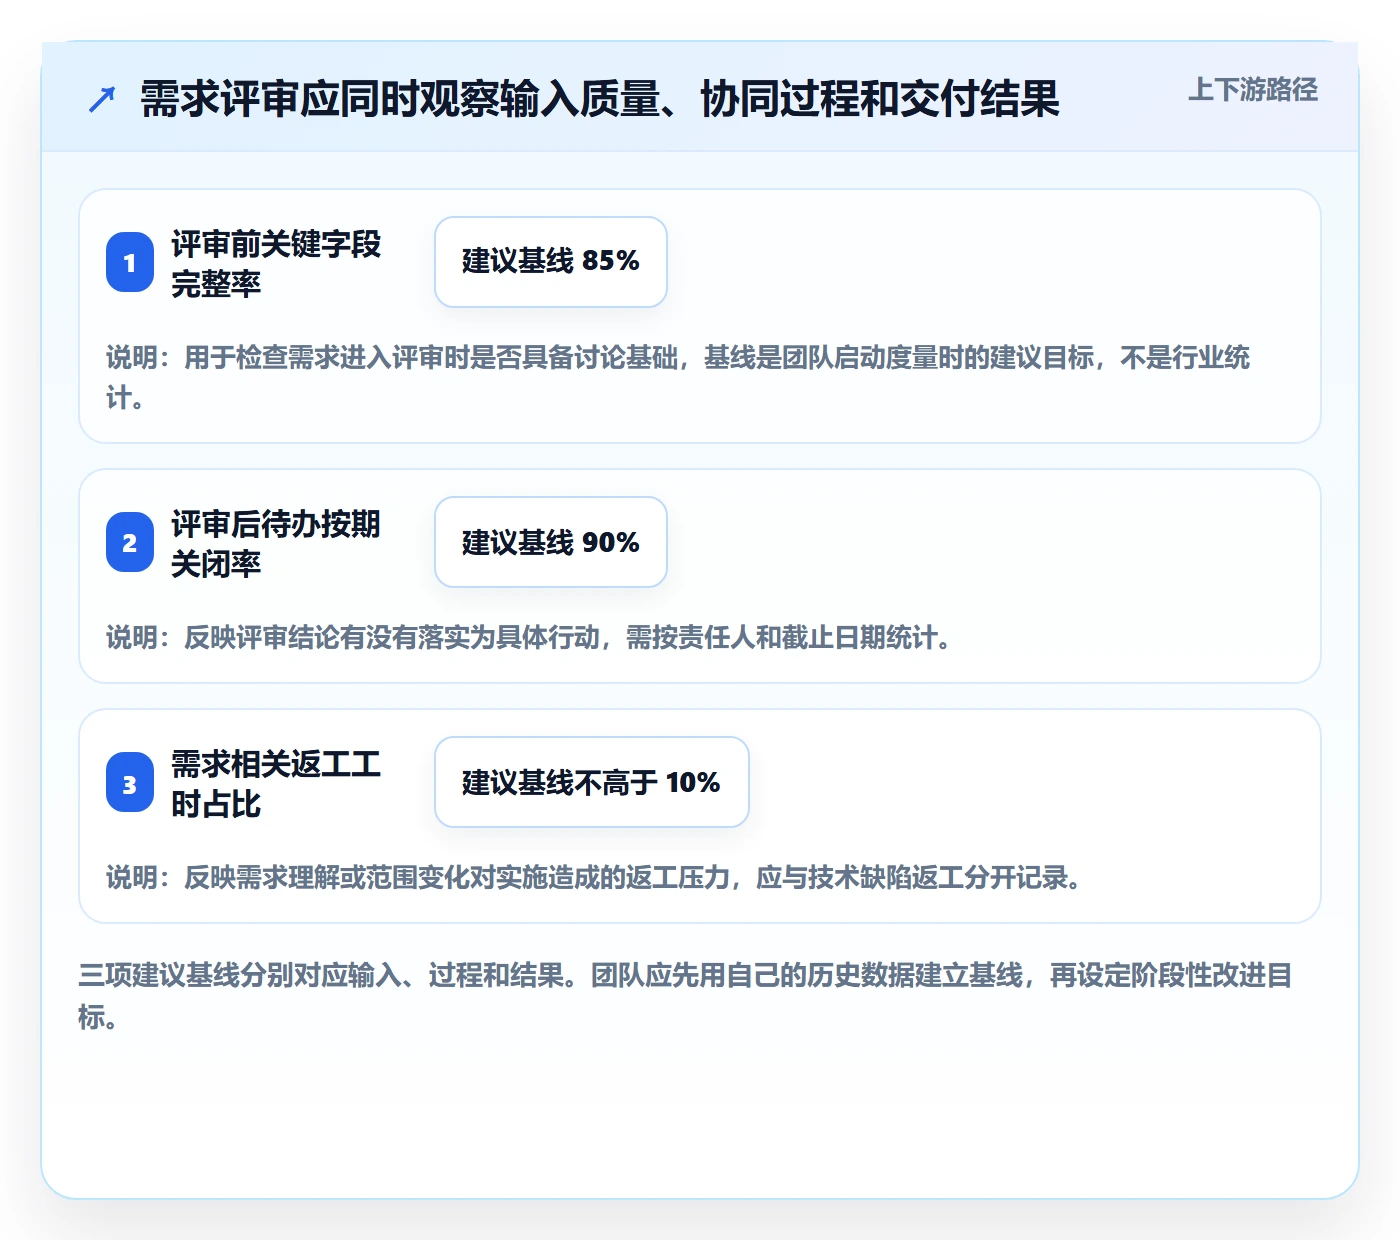Click the note starting 说明：反映需求理解
Screen dimensions: 1400x1240
[594, 877]
